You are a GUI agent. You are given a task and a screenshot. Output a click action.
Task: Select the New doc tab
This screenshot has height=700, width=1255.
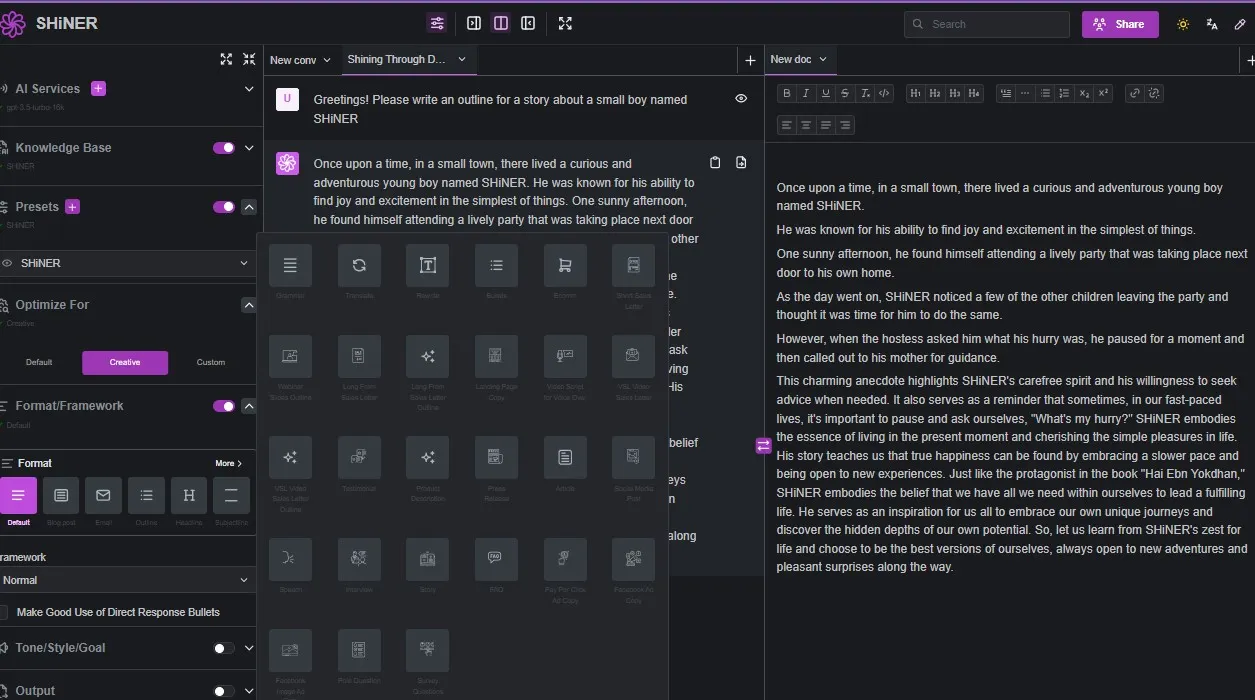click(x=790, y=60)
